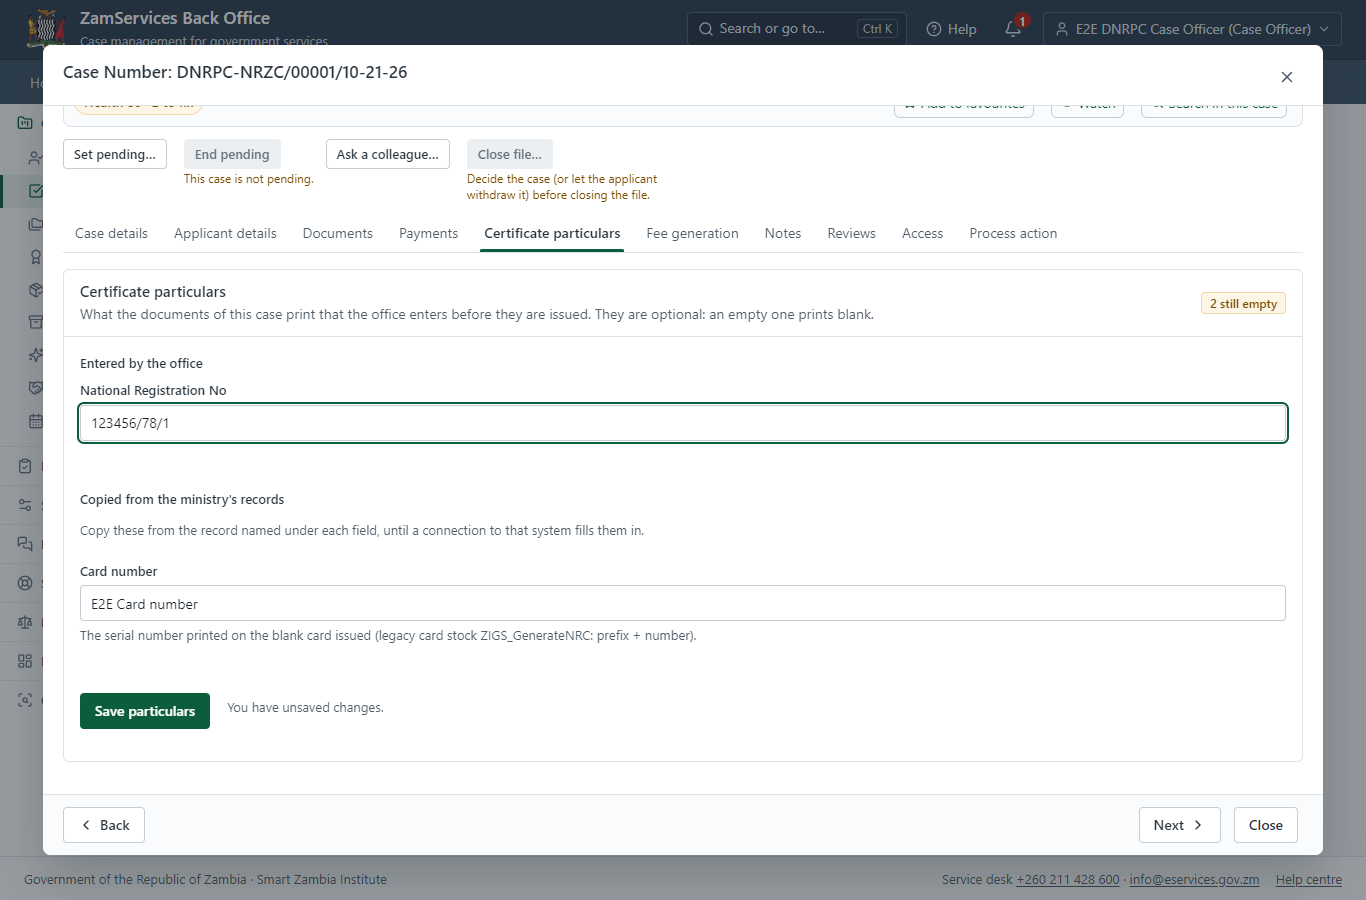Click the 2 still empty badge
Screen dimensions: 1366x900
point(1243,303)
